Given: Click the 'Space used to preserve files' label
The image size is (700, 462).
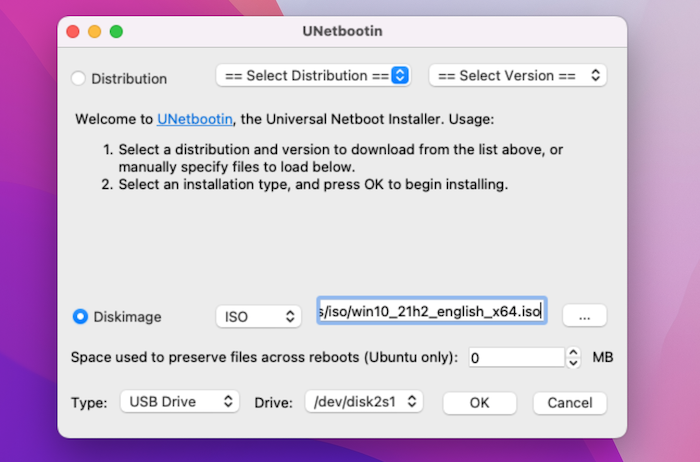Looking at the screenshot, I should [264, 357].
